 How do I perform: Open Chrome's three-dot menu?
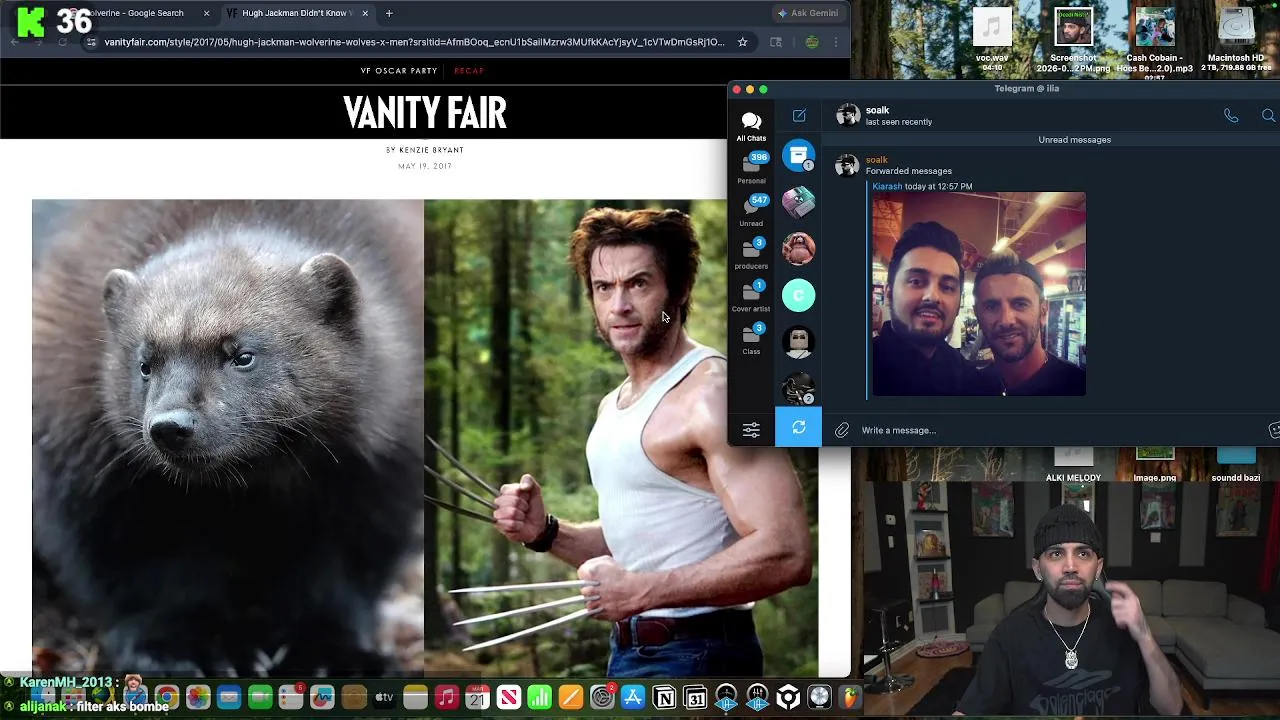[836, 42]
